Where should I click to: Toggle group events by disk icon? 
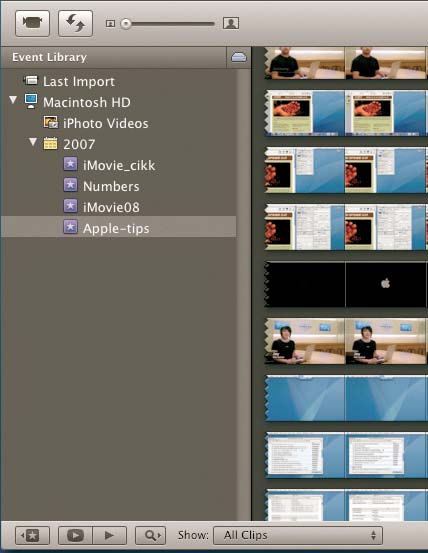pos(239,57)
